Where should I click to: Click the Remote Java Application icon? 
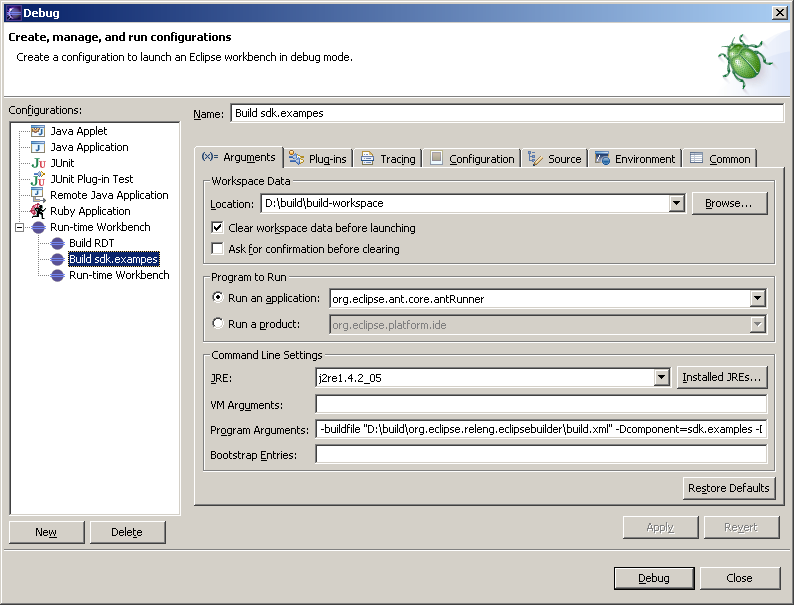(38, 195)
